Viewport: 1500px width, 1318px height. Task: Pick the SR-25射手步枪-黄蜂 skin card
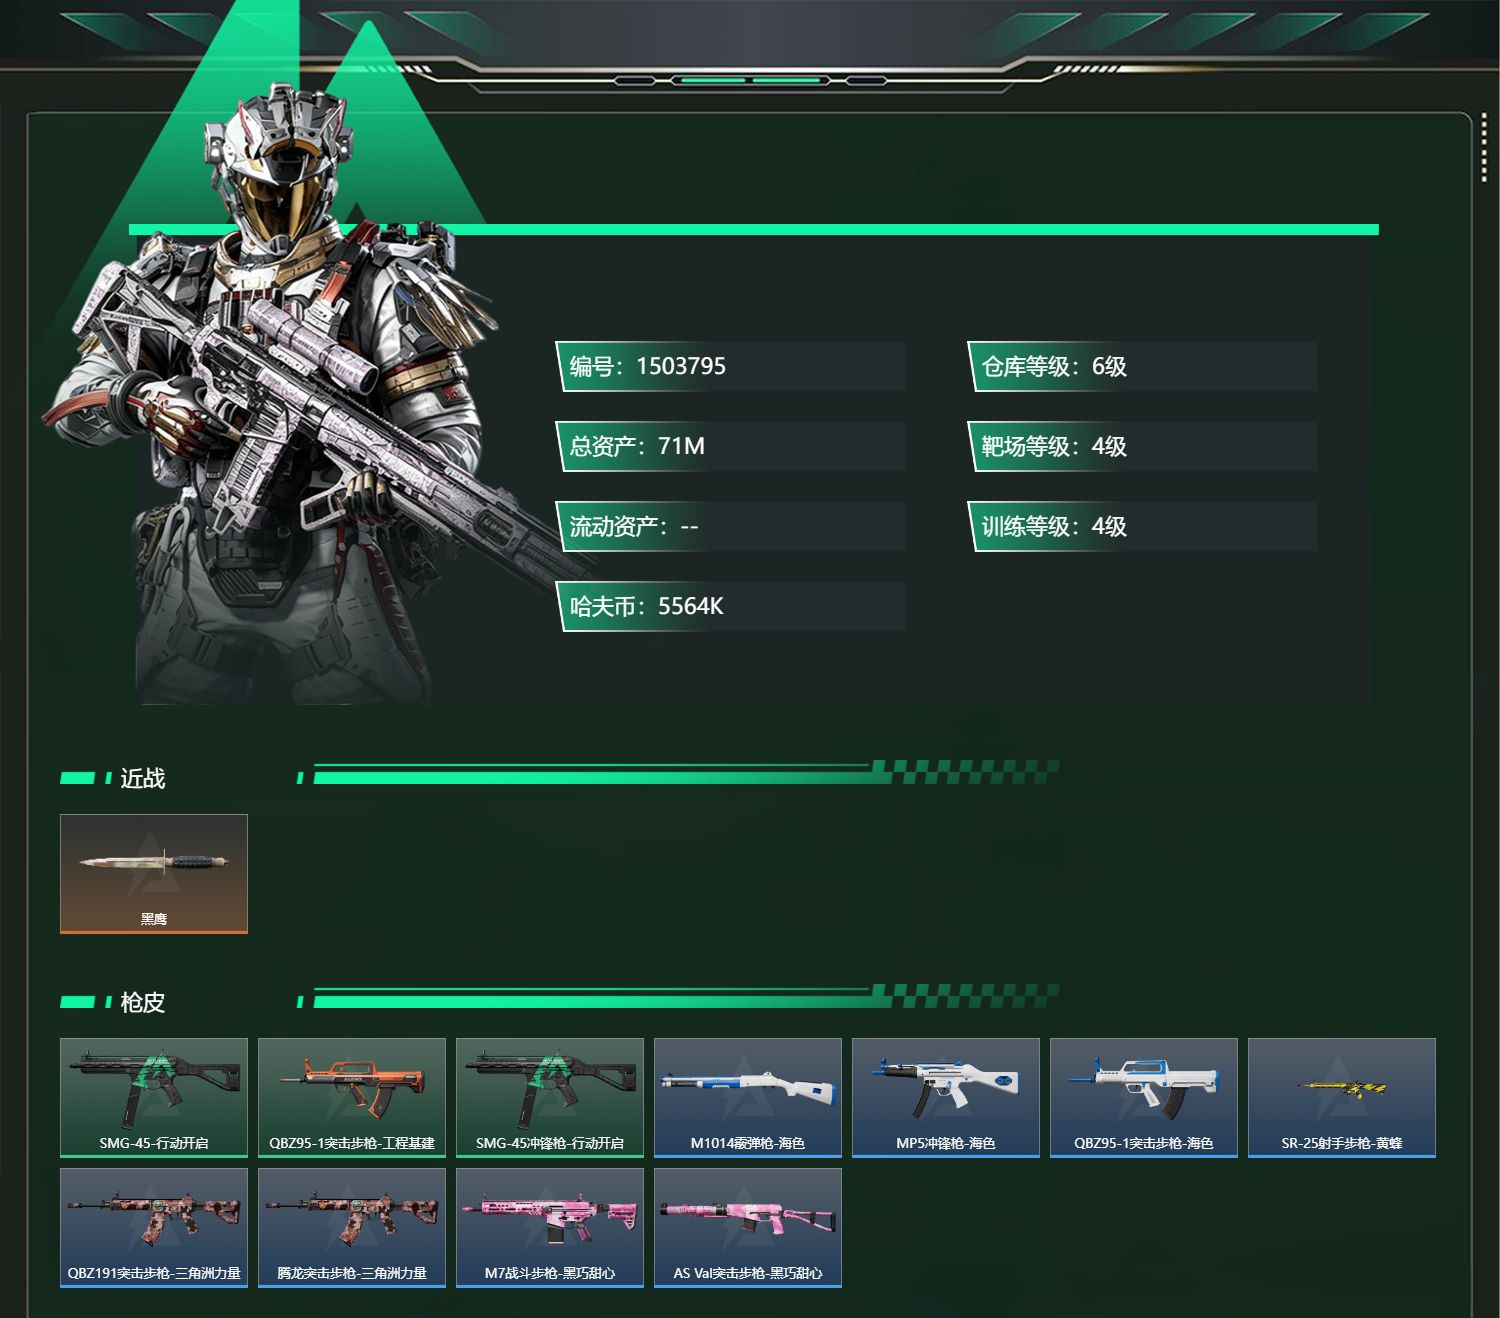[1342, 1097]
